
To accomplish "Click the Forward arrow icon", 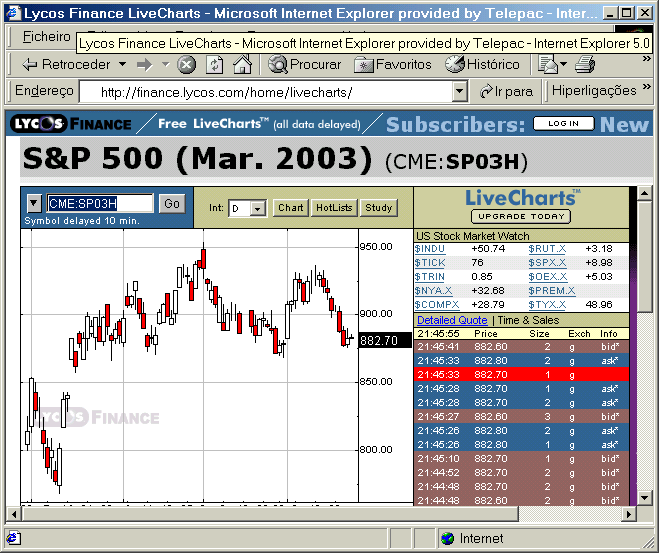I will click(145, 65).
